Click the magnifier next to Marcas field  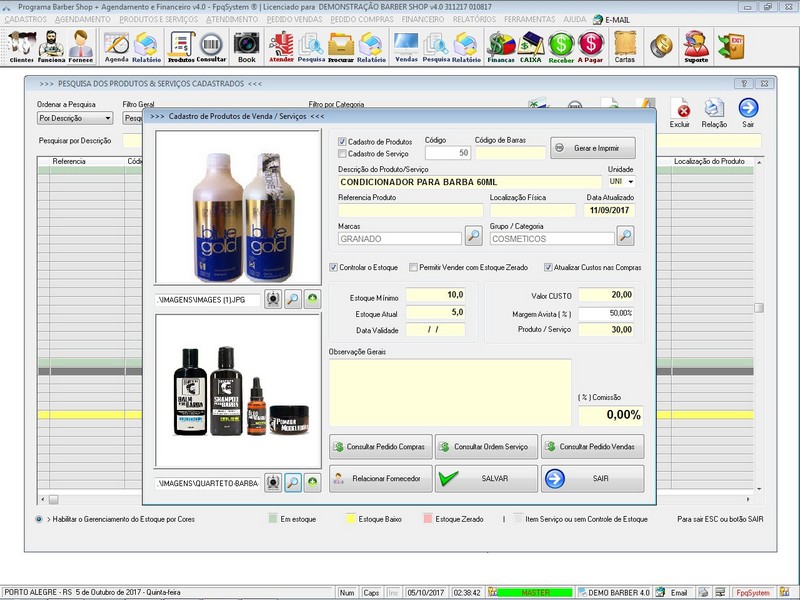[473, 237]
